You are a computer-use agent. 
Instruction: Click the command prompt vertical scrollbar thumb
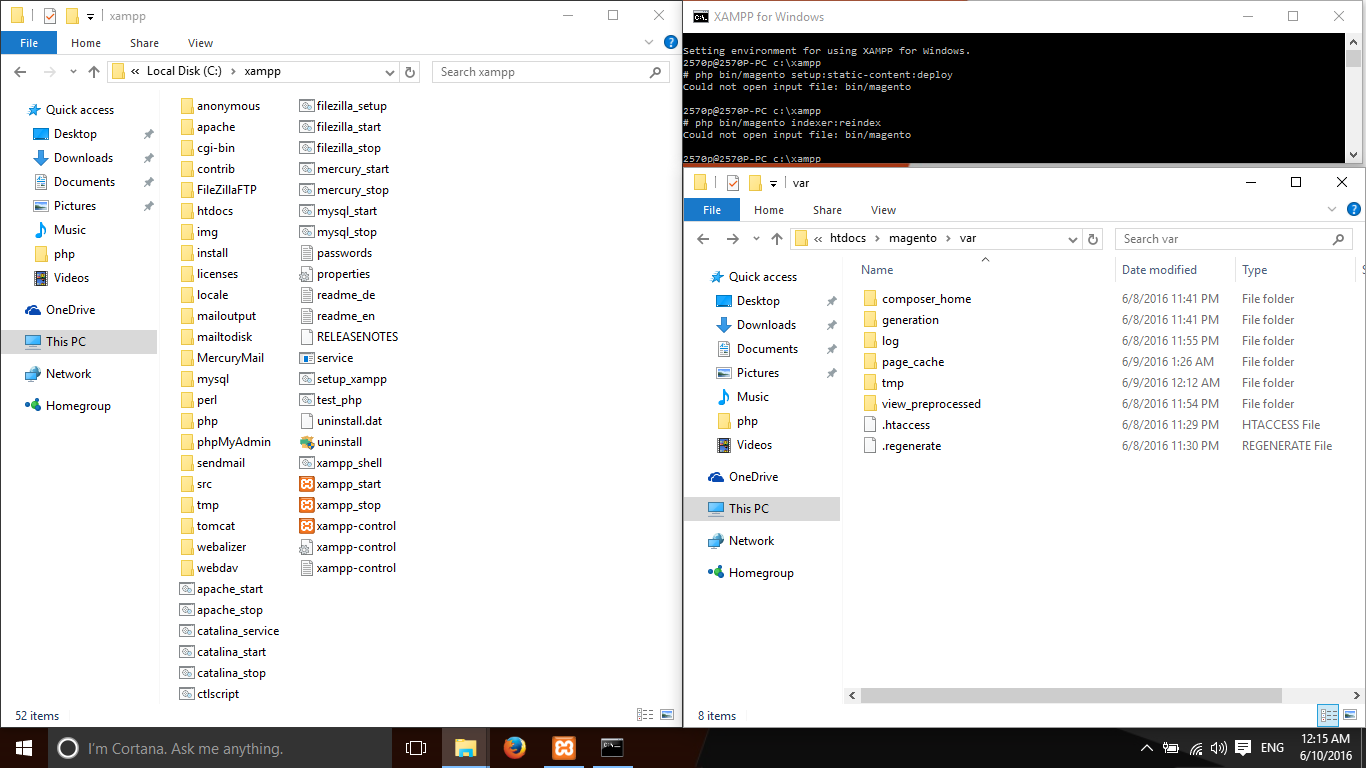[x=1353, y=58]
